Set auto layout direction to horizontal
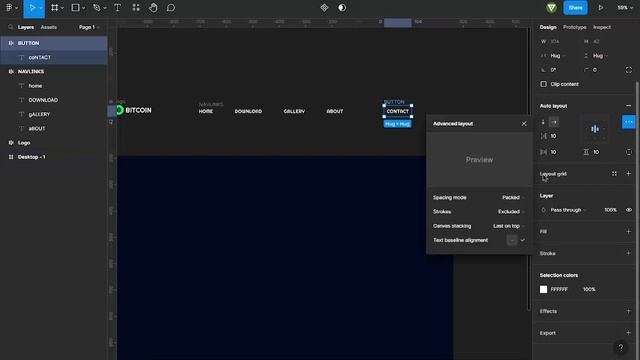 554,122
